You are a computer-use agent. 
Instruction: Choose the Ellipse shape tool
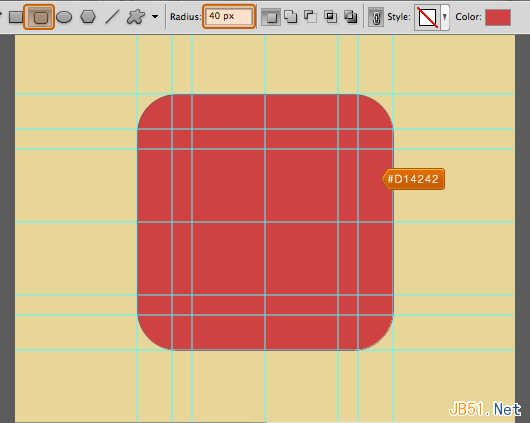click(x=64, y=17)
